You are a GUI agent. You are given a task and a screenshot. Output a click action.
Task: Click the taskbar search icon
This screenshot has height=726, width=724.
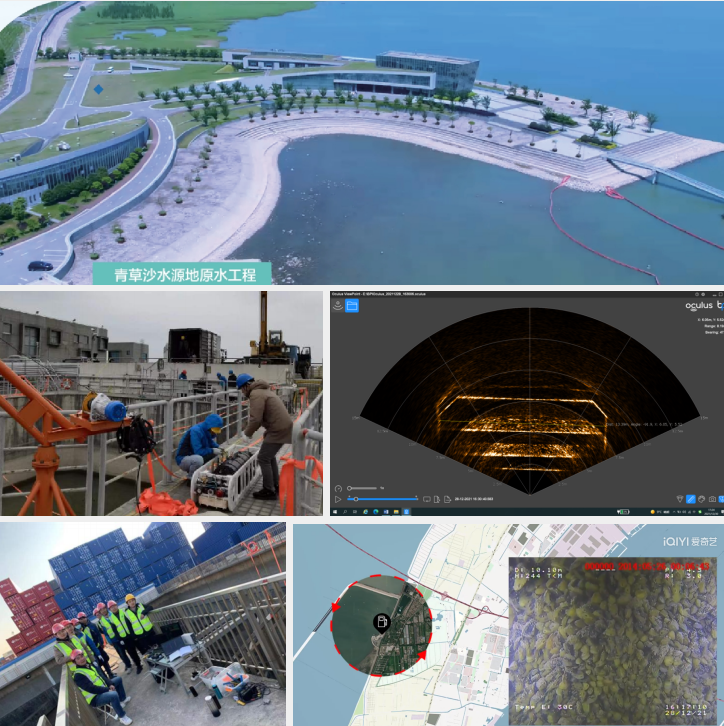347,511
